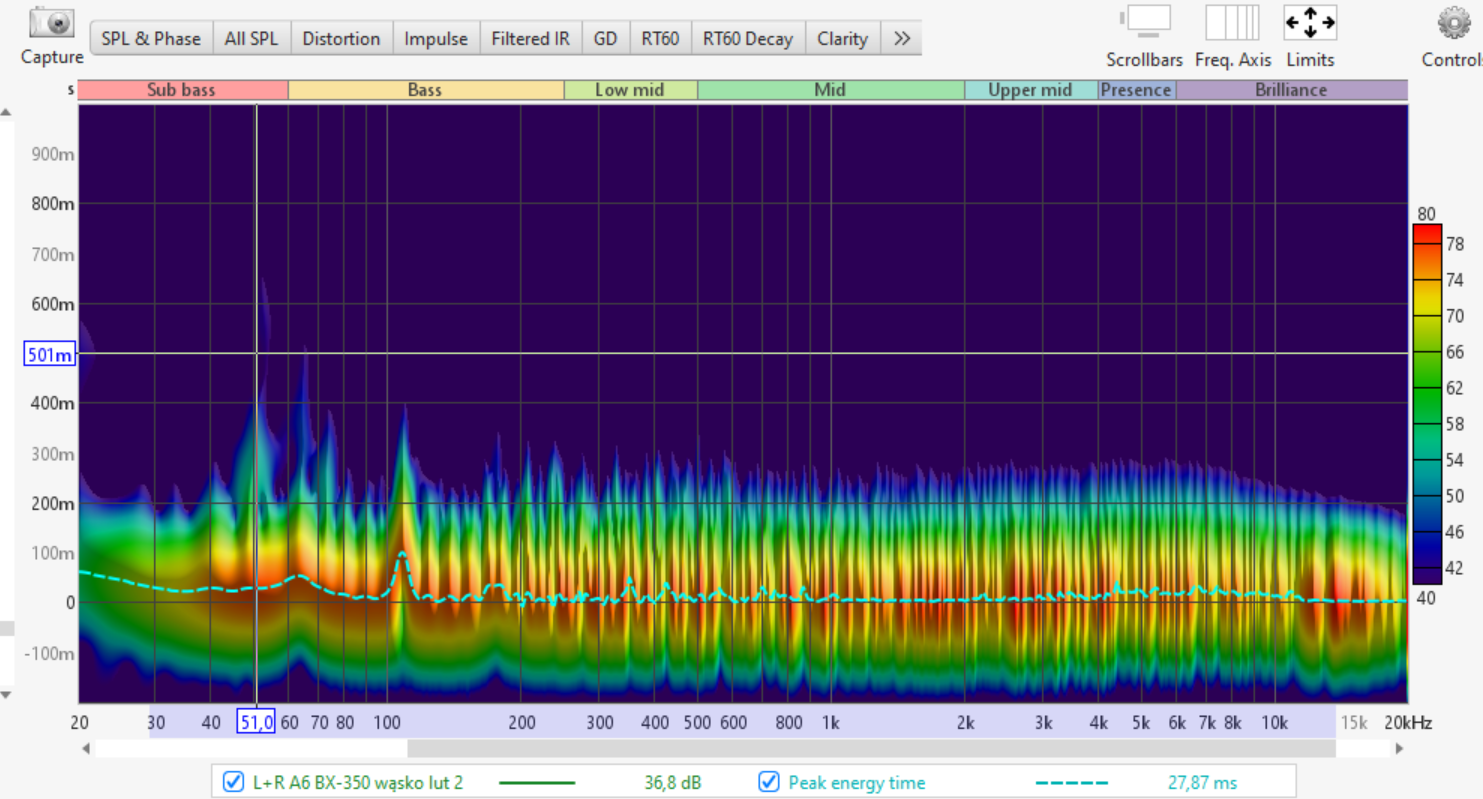Click the 20kHz frequency axis label

[1409, 723]
